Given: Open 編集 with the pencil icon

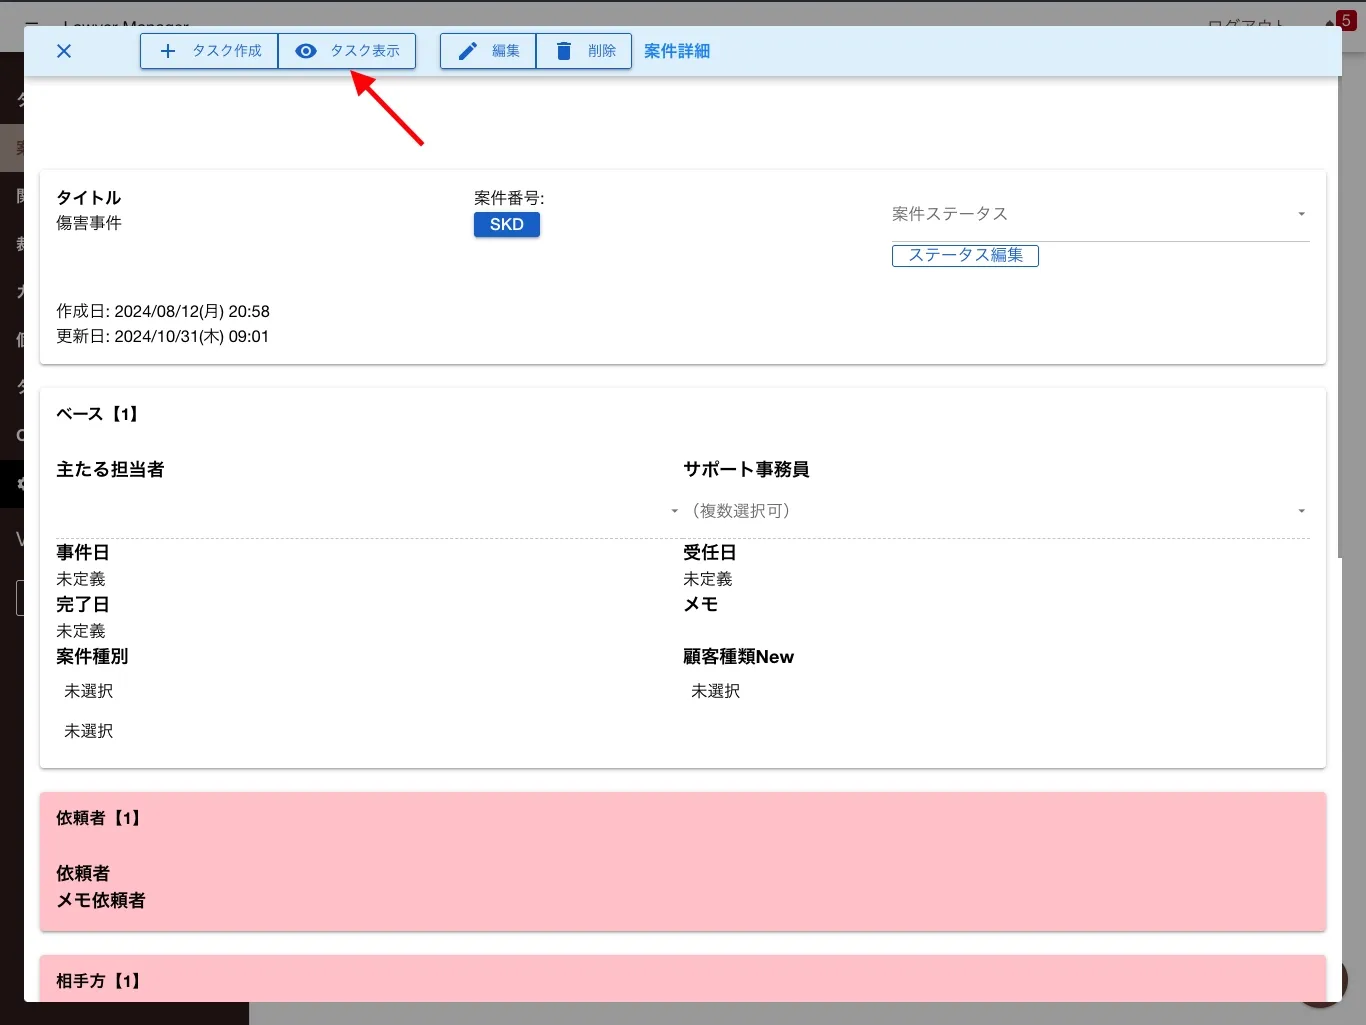Looking at the screenshot, I should [488, 51].
